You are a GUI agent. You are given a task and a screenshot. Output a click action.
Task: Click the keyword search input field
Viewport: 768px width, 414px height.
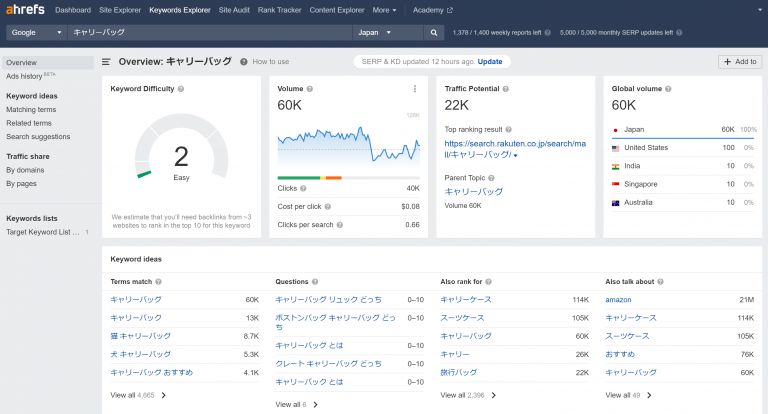(x=210, y=33)
